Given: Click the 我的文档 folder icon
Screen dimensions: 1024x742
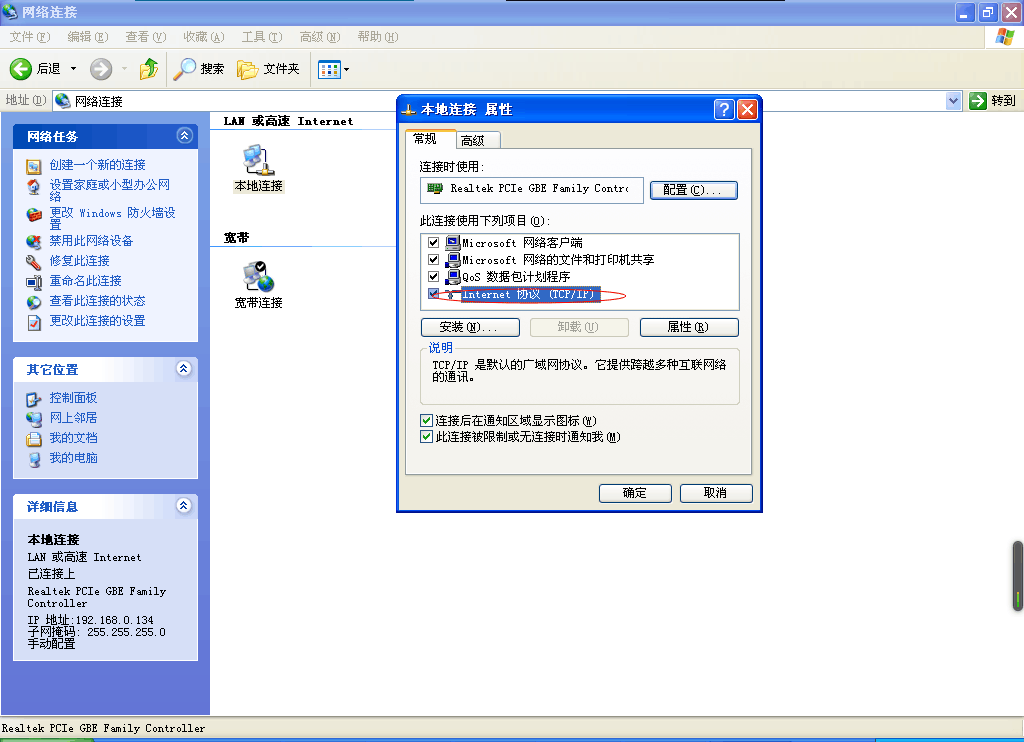Looking at the screenshot, I should pos(33,439).
